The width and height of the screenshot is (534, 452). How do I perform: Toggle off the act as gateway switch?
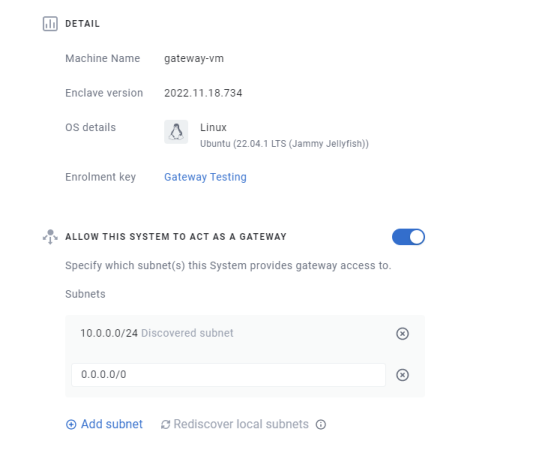(x=408, y=237)
